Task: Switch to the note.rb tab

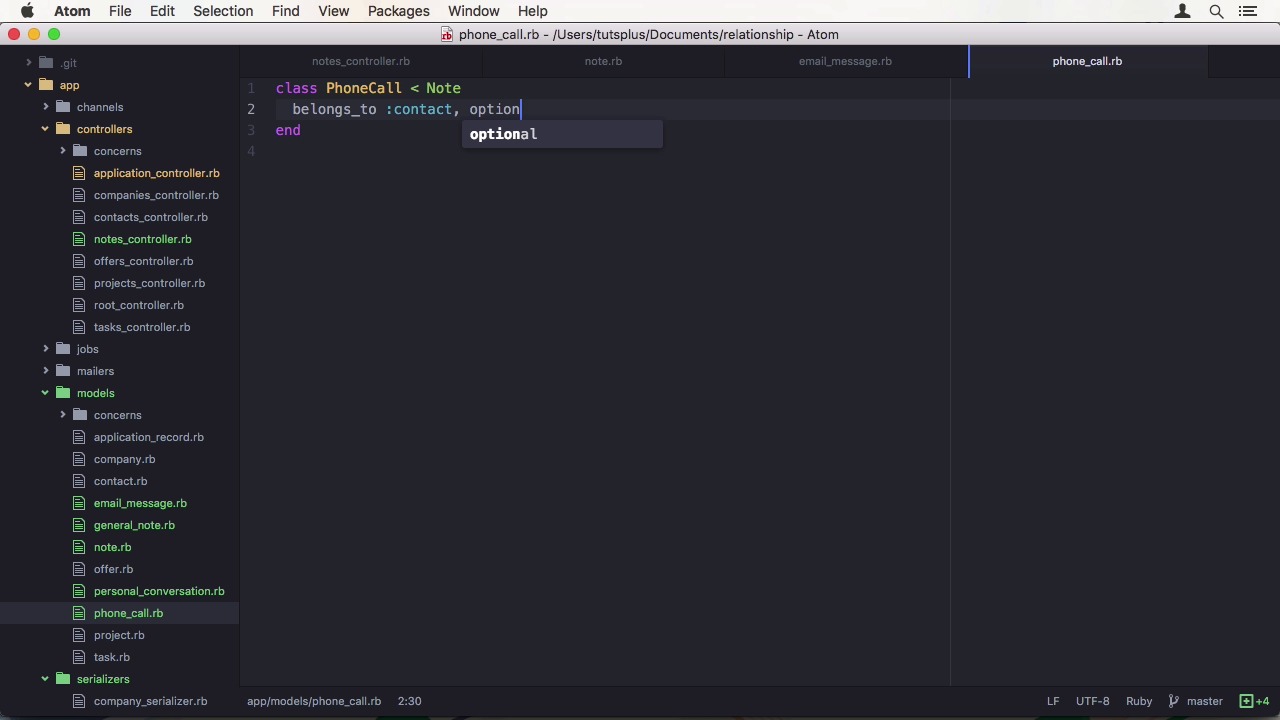Action: pyautogui.click(x=603, y=61)
